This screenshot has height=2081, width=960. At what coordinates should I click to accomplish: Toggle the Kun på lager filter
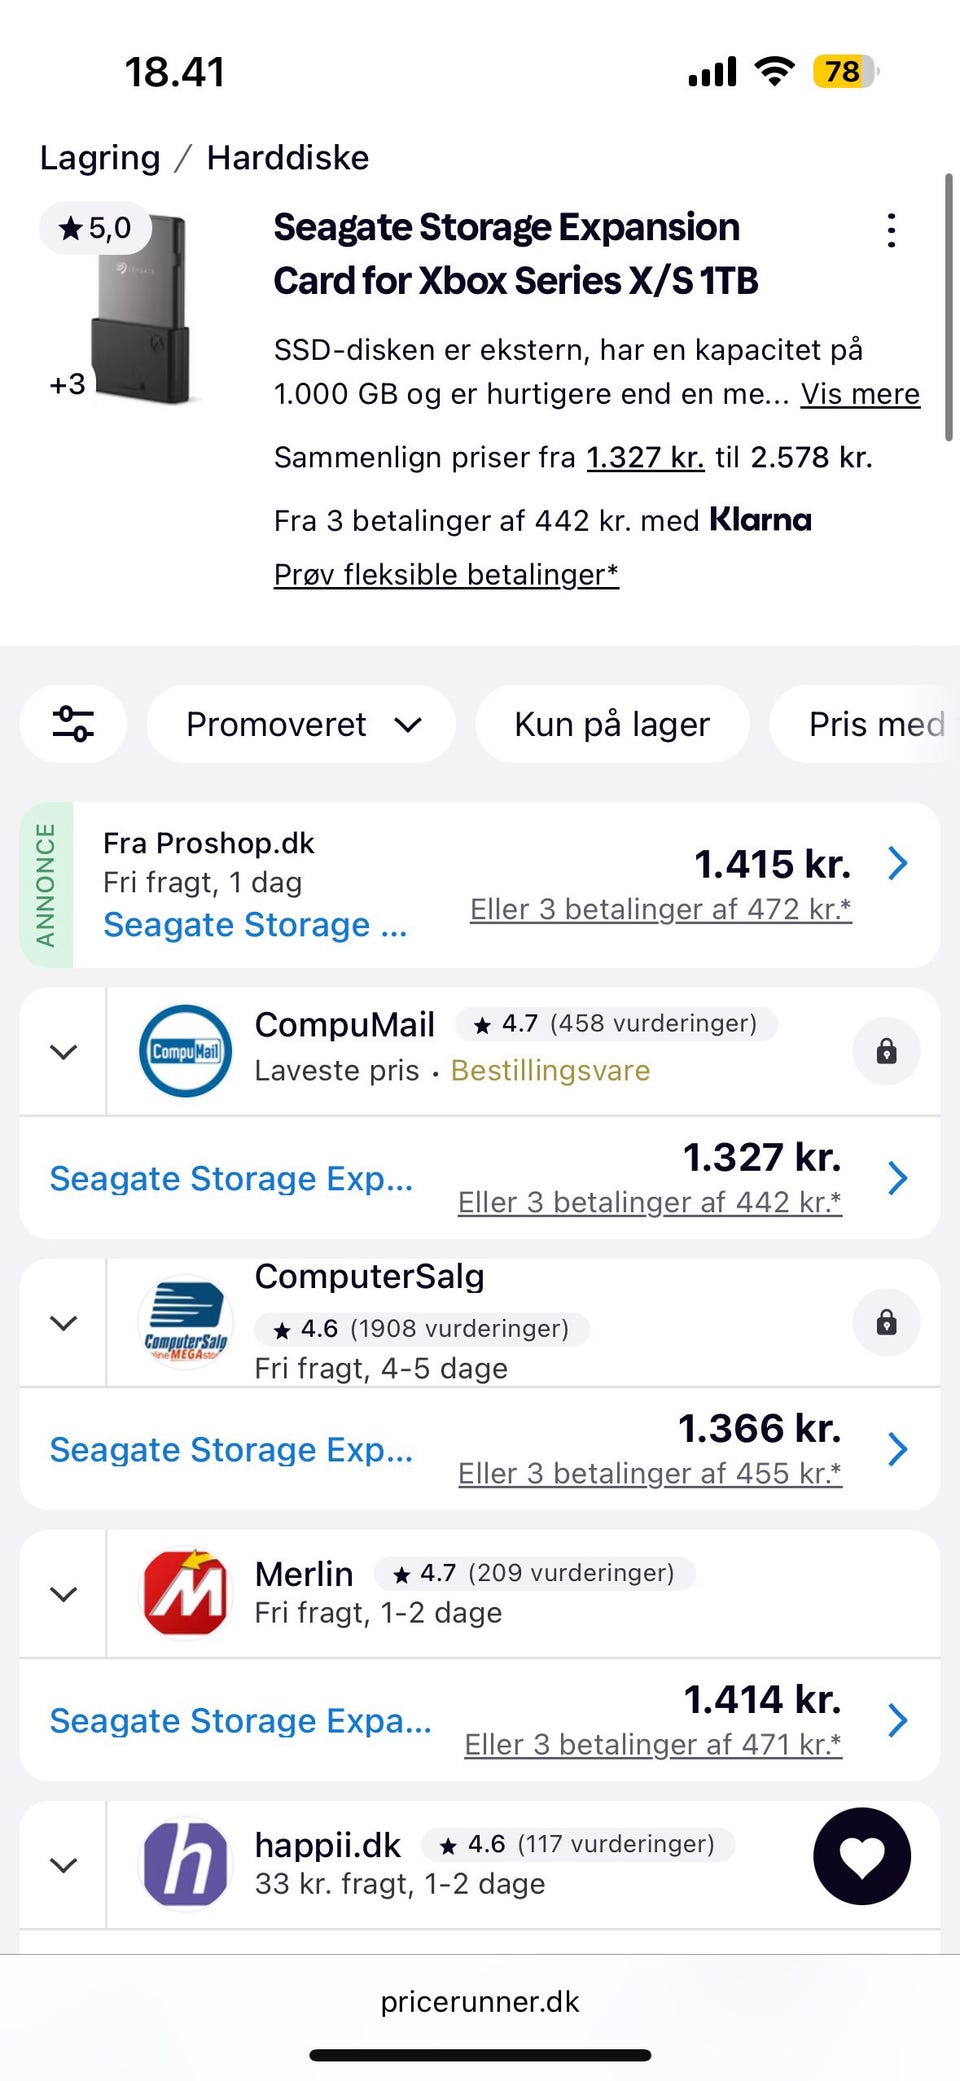(612, 724)
